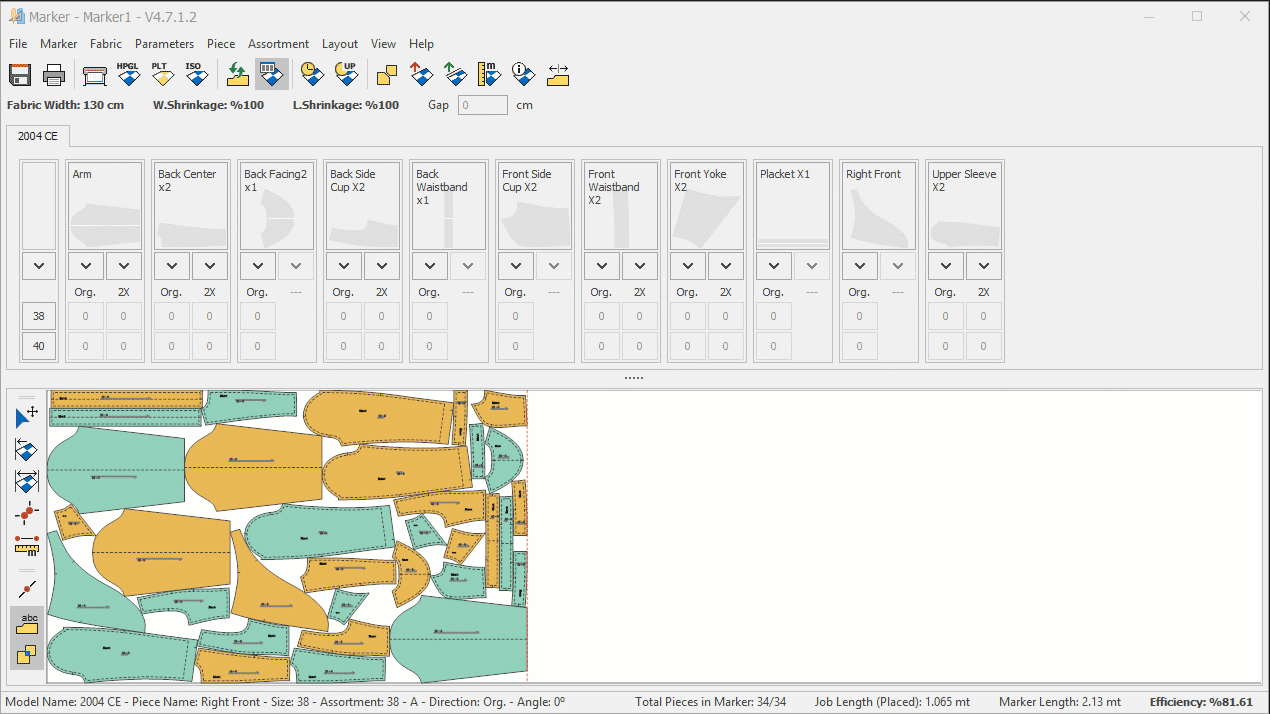Switch to the 2004 CE tab
1270x714 pixels.
tap(38, 136)
